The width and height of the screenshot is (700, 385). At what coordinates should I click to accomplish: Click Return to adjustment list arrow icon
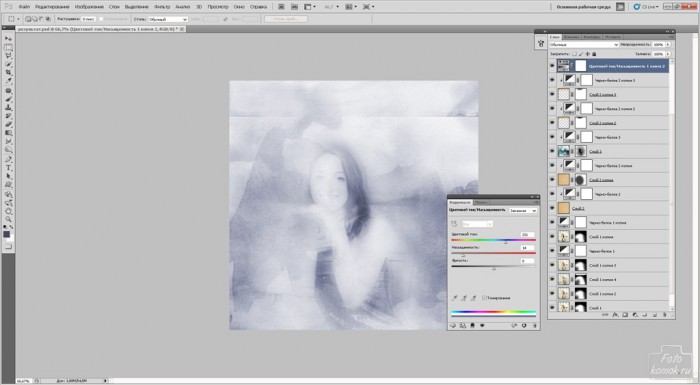tap(453, 326)
